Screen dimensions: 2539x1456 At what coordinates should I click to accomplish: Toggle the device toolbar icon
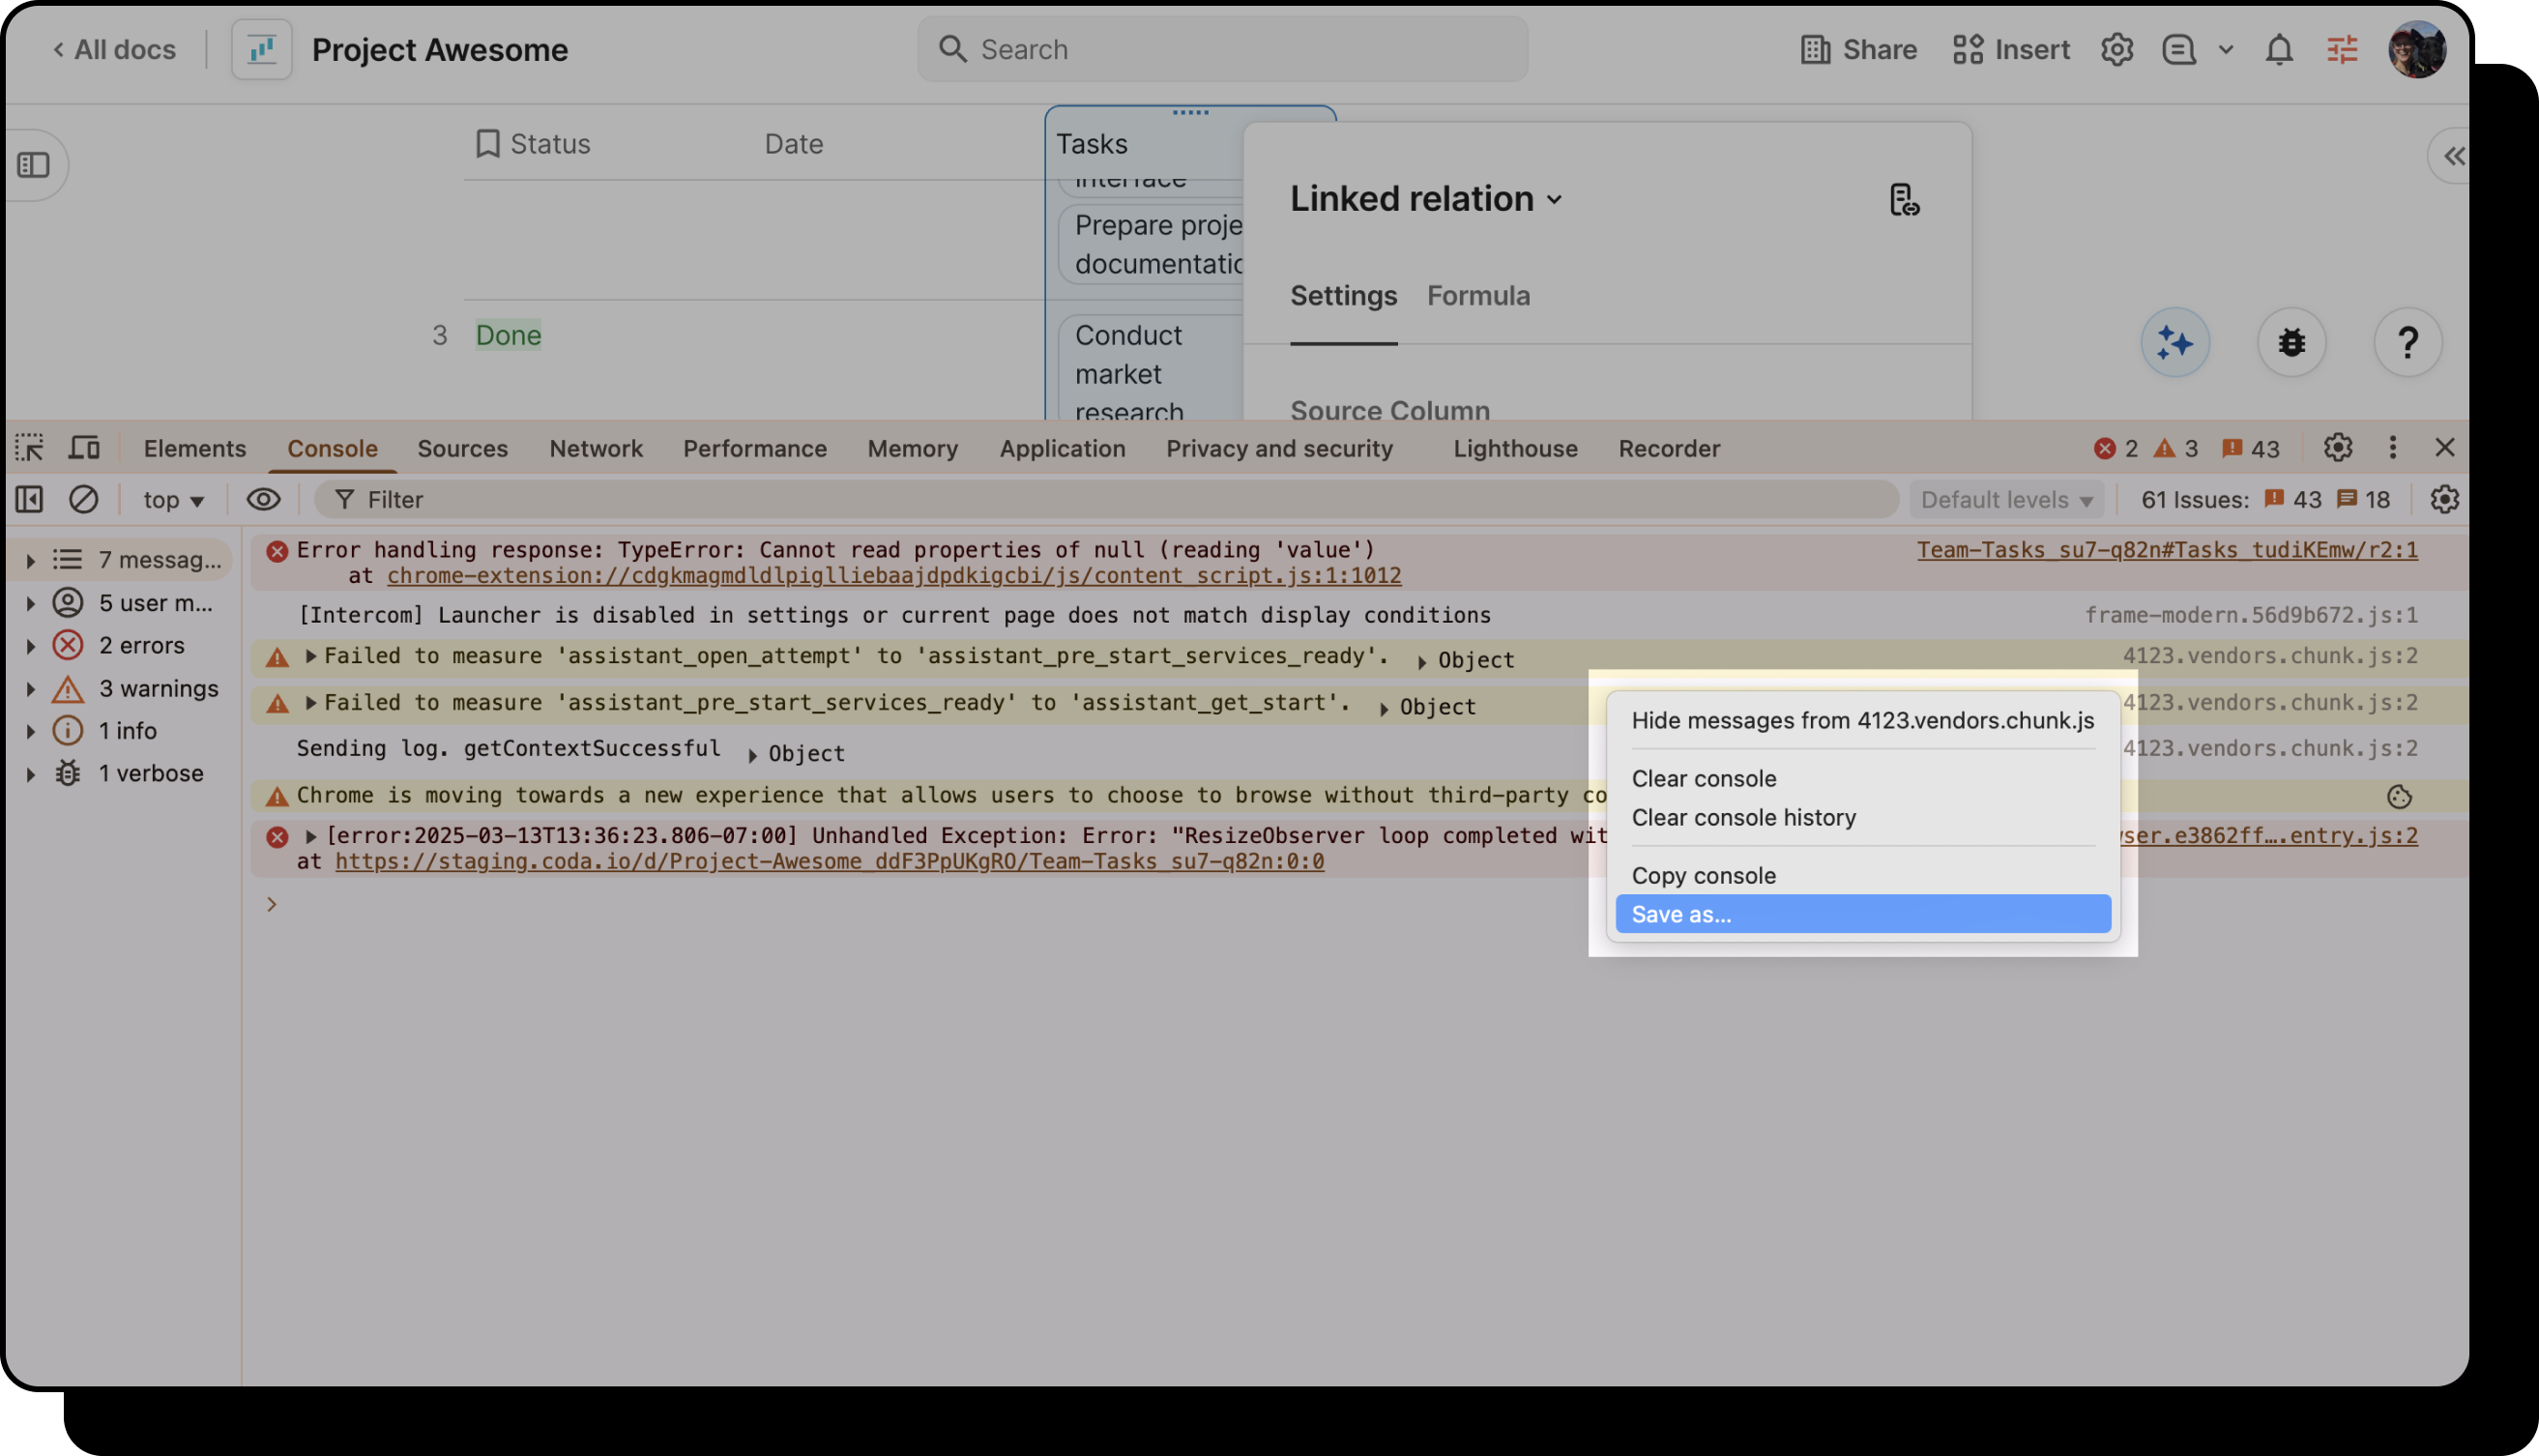point(84,448)
